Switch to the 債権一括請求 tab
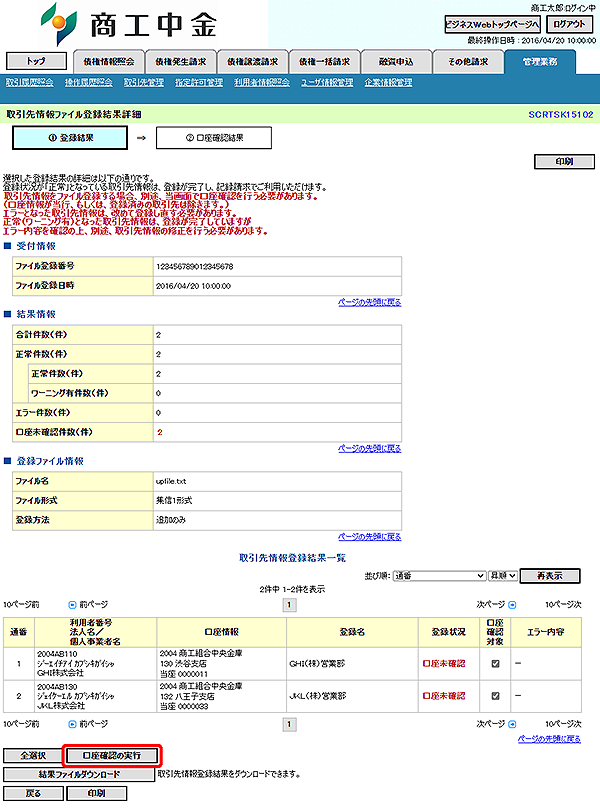The image size is (600, 809). pyautogui.click(x=325, y=62)
